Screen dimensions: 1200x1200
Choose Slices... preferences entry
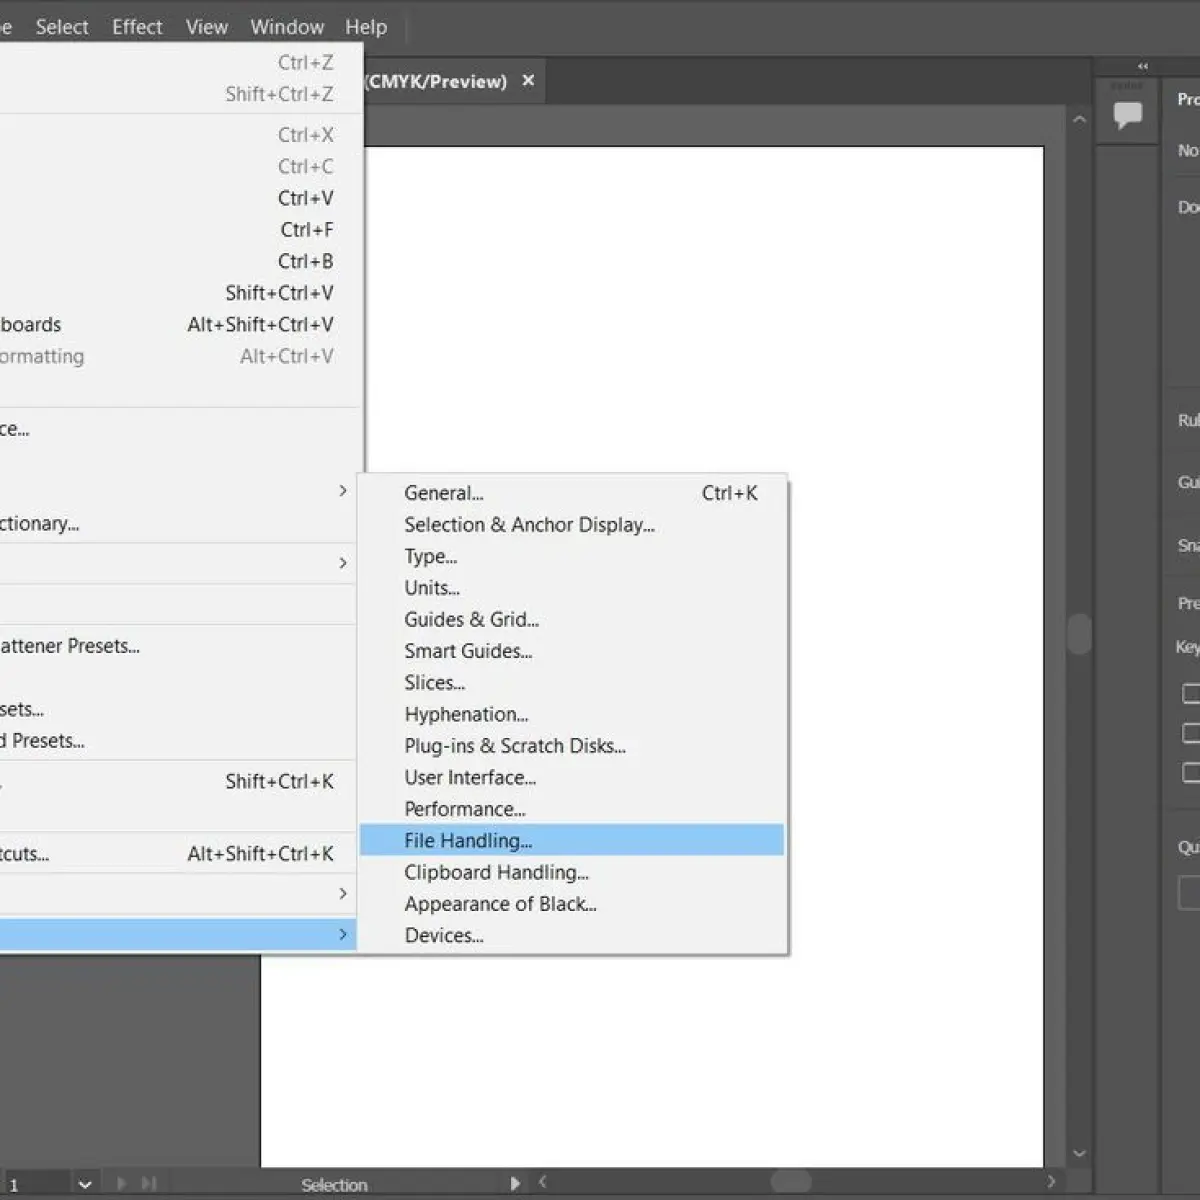tap(572, 683)
